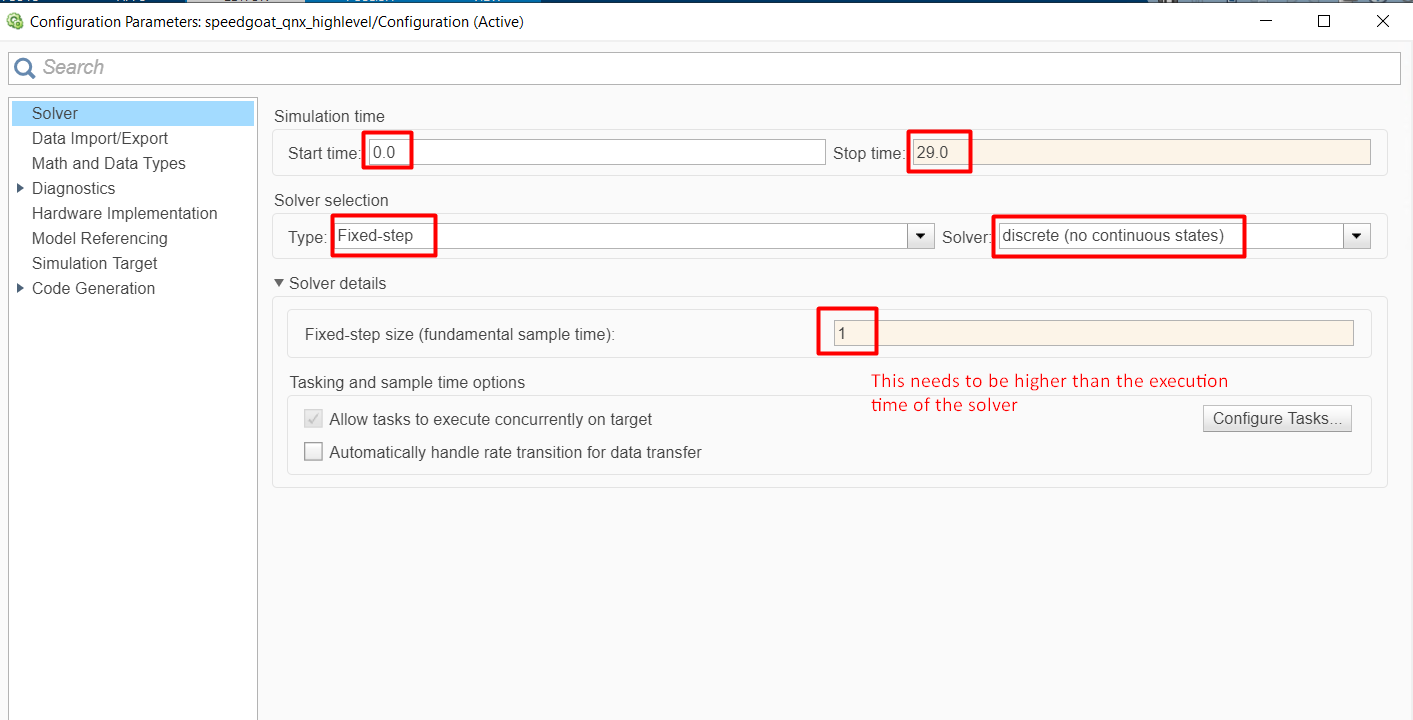Image resolution: width=1413 pixels, height=720 pixels.
Task: Open the Data Import/Export pane
Action: pos(100,138)
